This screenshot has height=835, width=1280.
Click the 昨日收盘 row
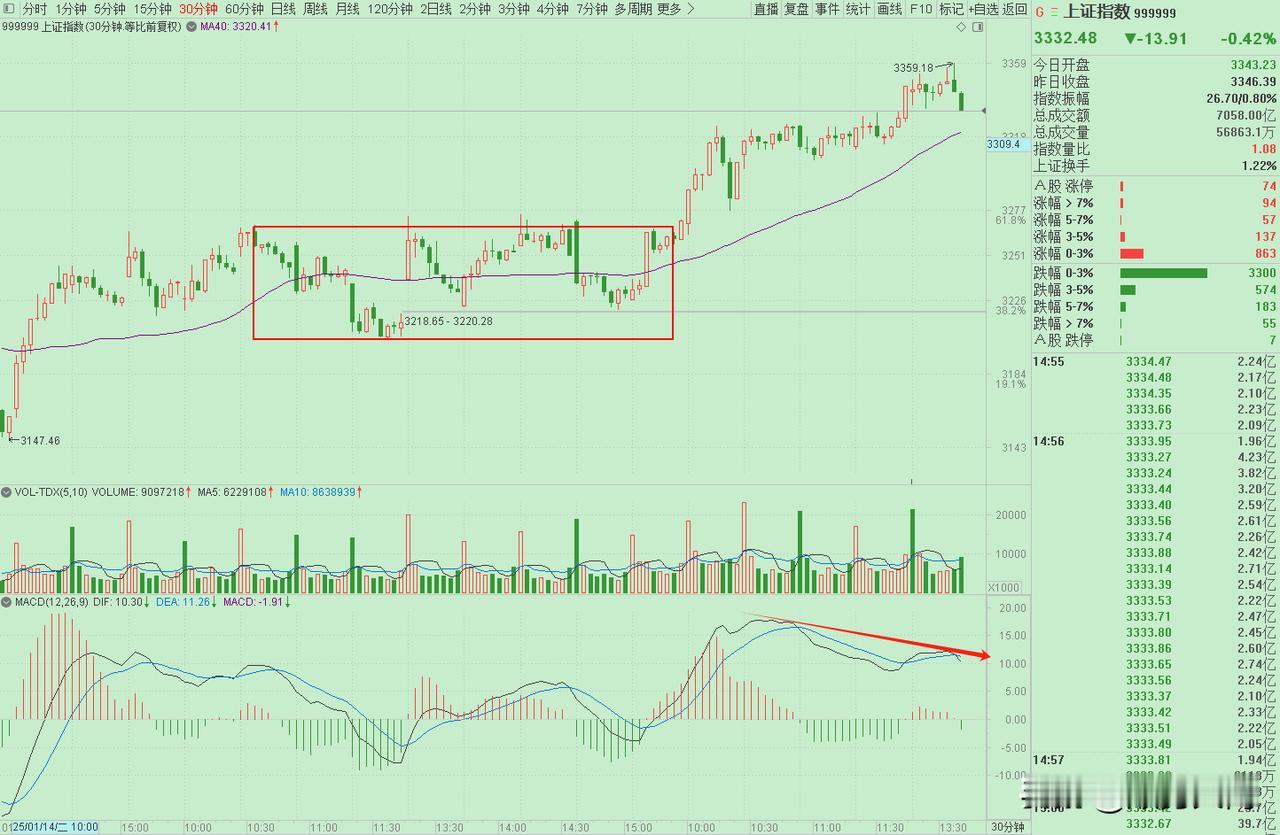pyautogui.click(x=1155, y=82)
